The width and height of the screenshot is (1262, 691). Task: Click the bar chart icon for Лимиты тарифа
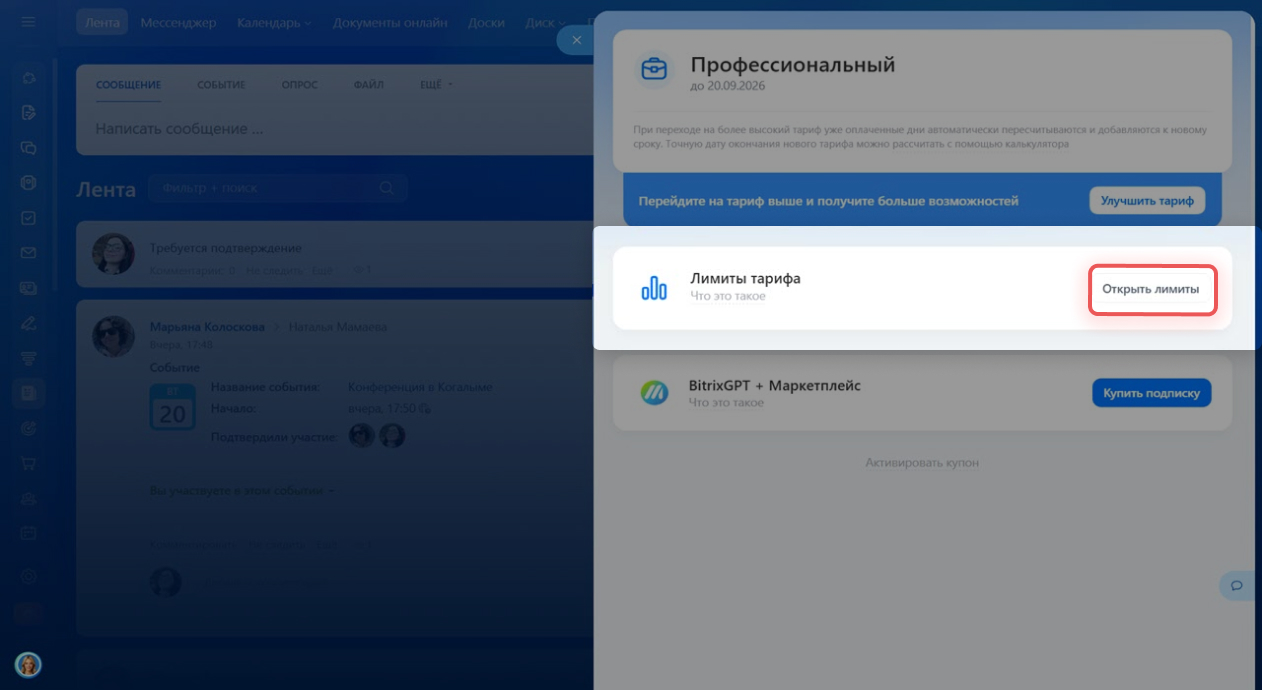[x=653, y=289]
